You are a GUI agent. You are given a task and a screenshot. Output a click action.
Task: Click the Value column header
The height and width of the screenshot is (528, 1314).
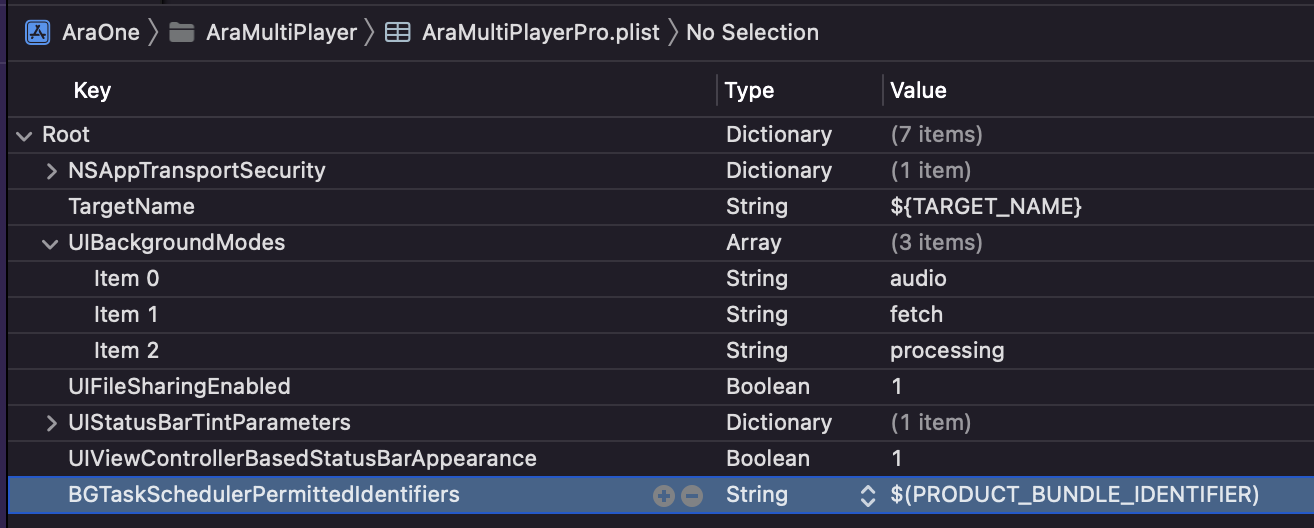918,90
